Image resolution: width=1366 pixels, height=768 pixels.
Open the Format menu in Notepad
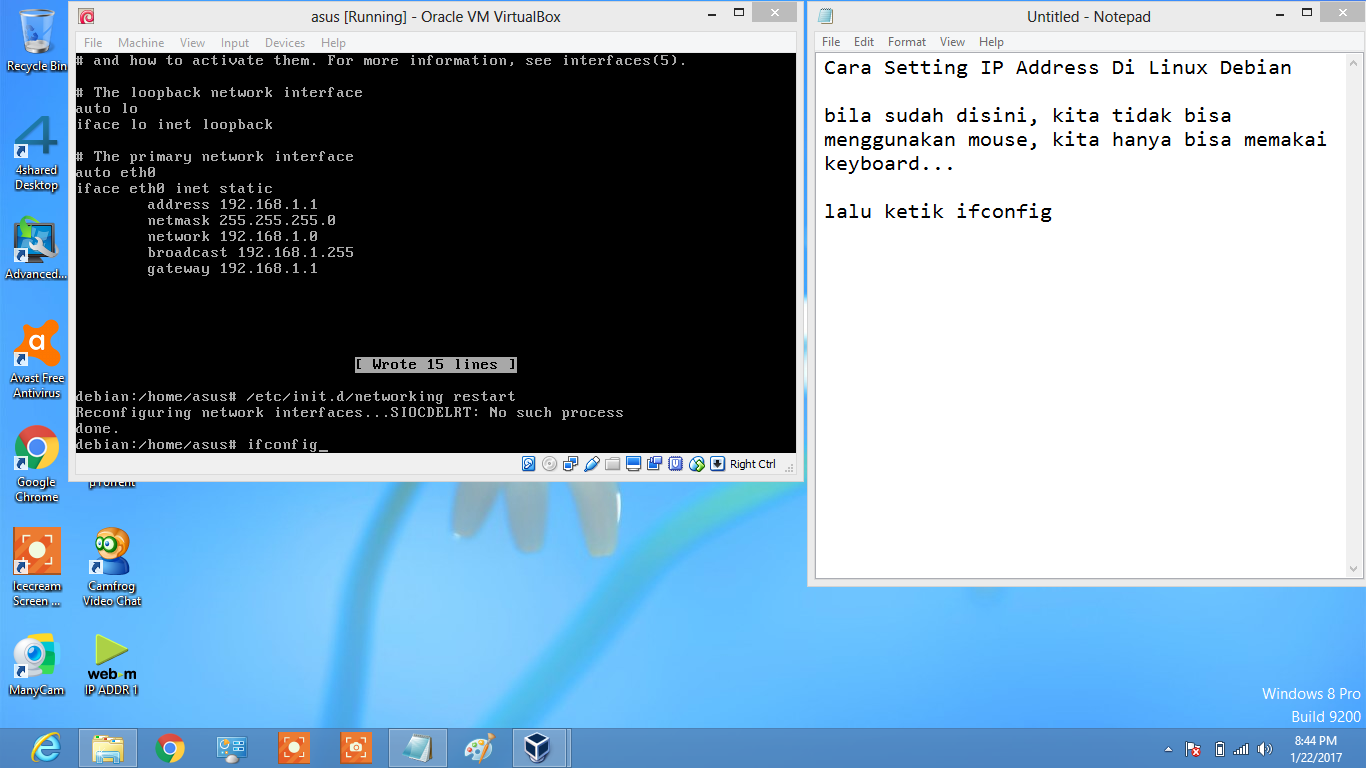906,42
